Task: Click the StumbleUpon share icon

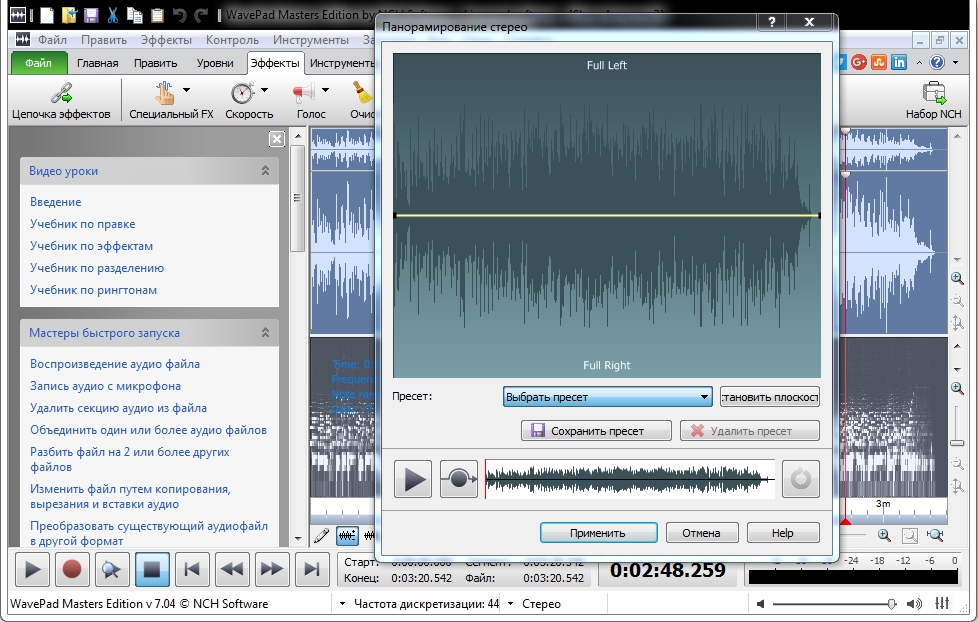Action: pos(878,62)
